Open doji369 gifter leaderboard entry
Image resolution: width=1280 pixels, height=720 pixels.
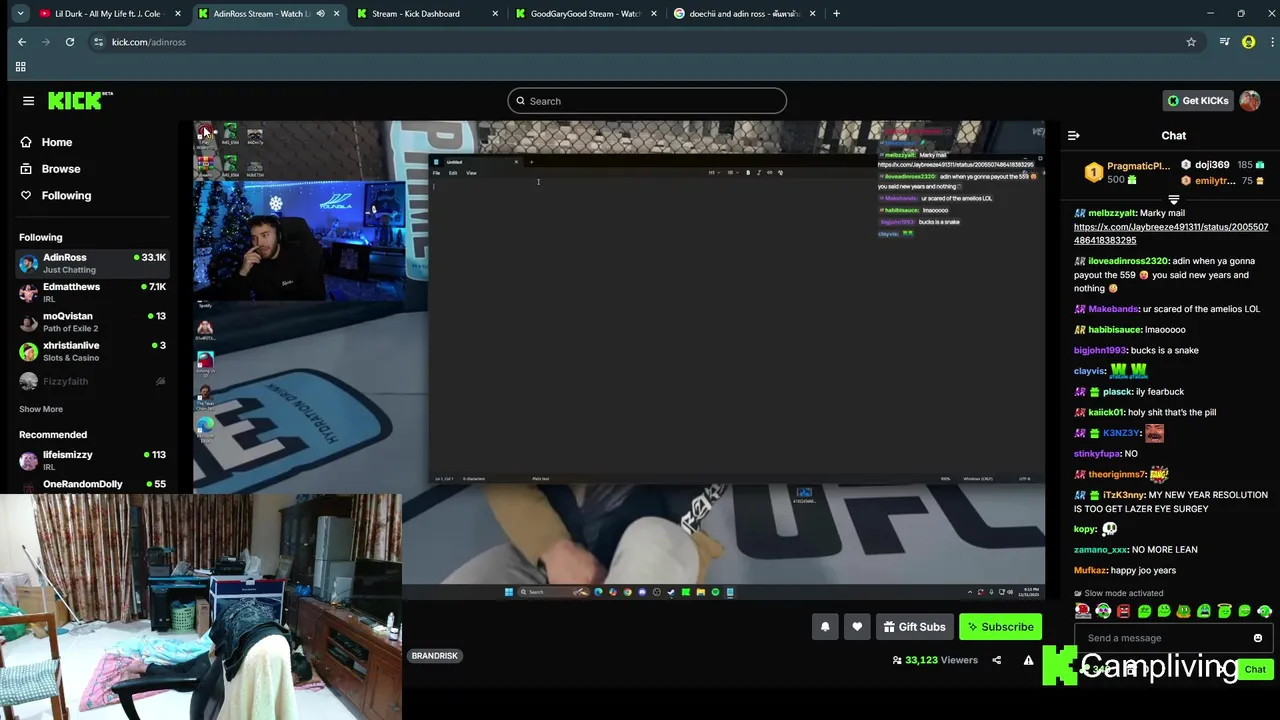(1222, 165)
